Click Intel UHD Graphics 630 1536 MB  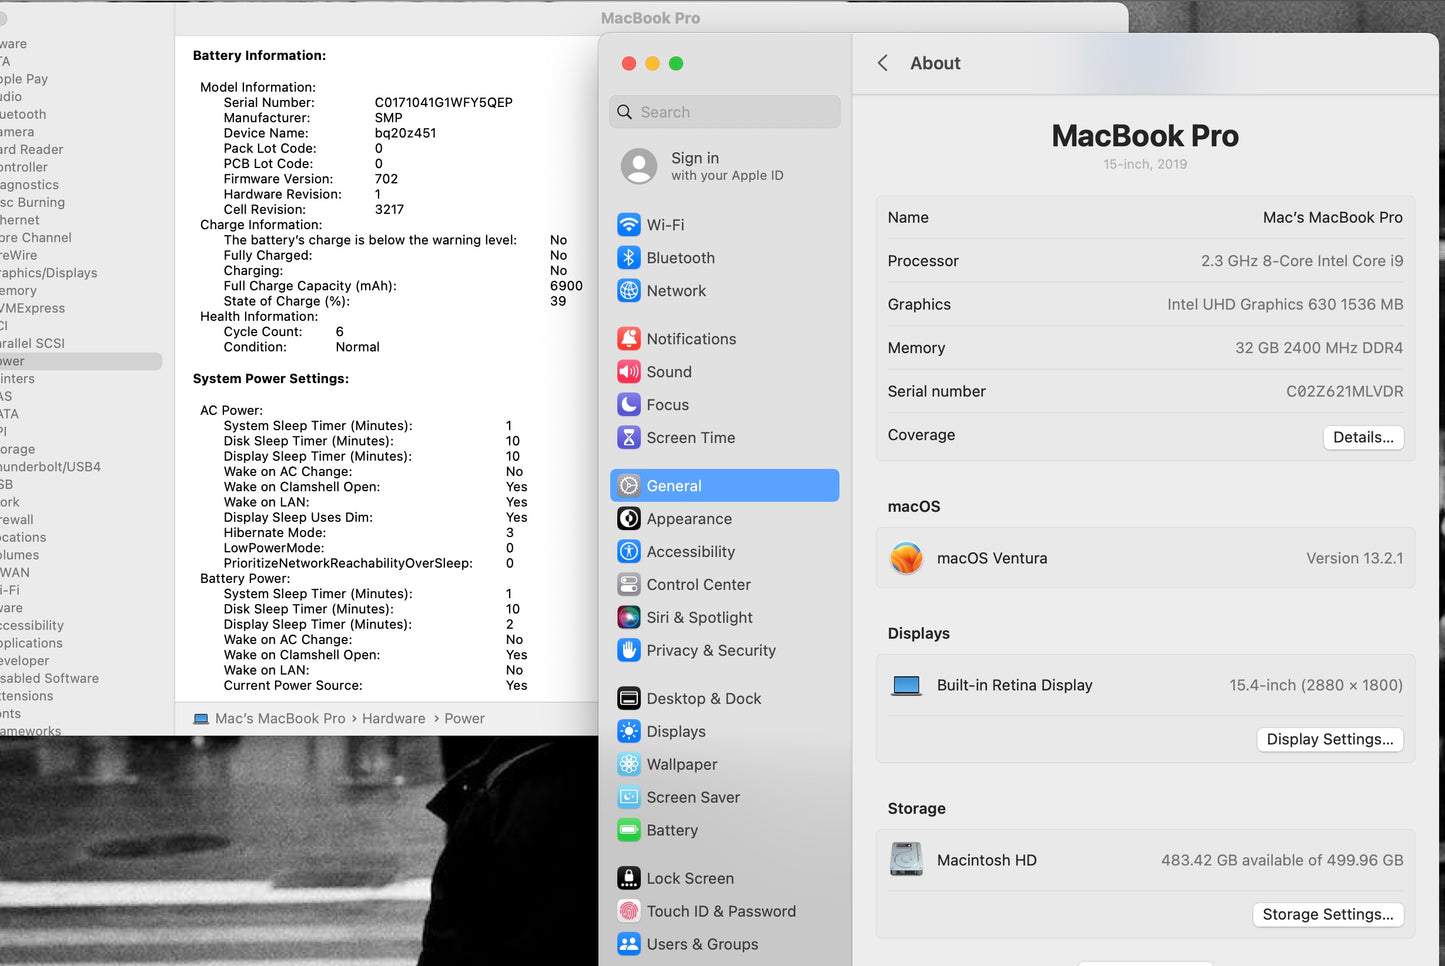coord(1285,305)
